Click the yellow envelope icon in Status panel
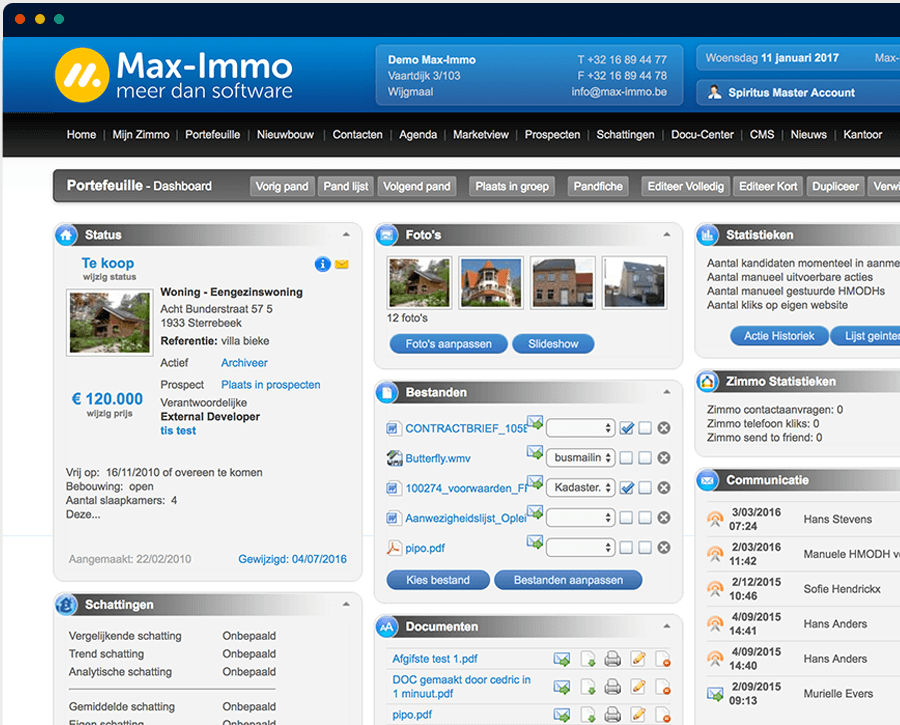Screen dimensions: 900x725 (x=342, y=264)
